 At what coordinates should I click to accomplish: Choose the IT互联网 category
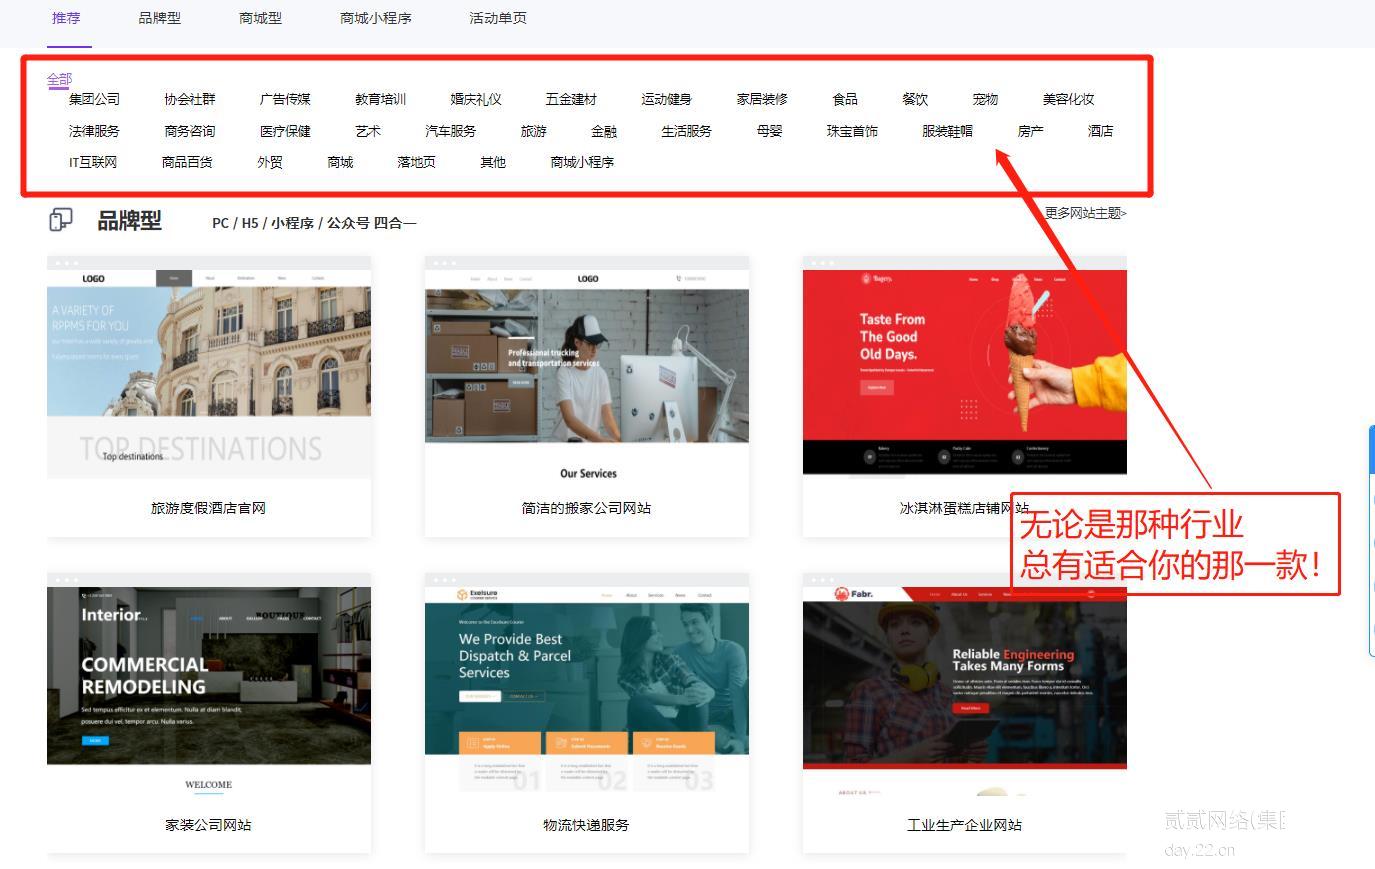[x=93, y=162]
